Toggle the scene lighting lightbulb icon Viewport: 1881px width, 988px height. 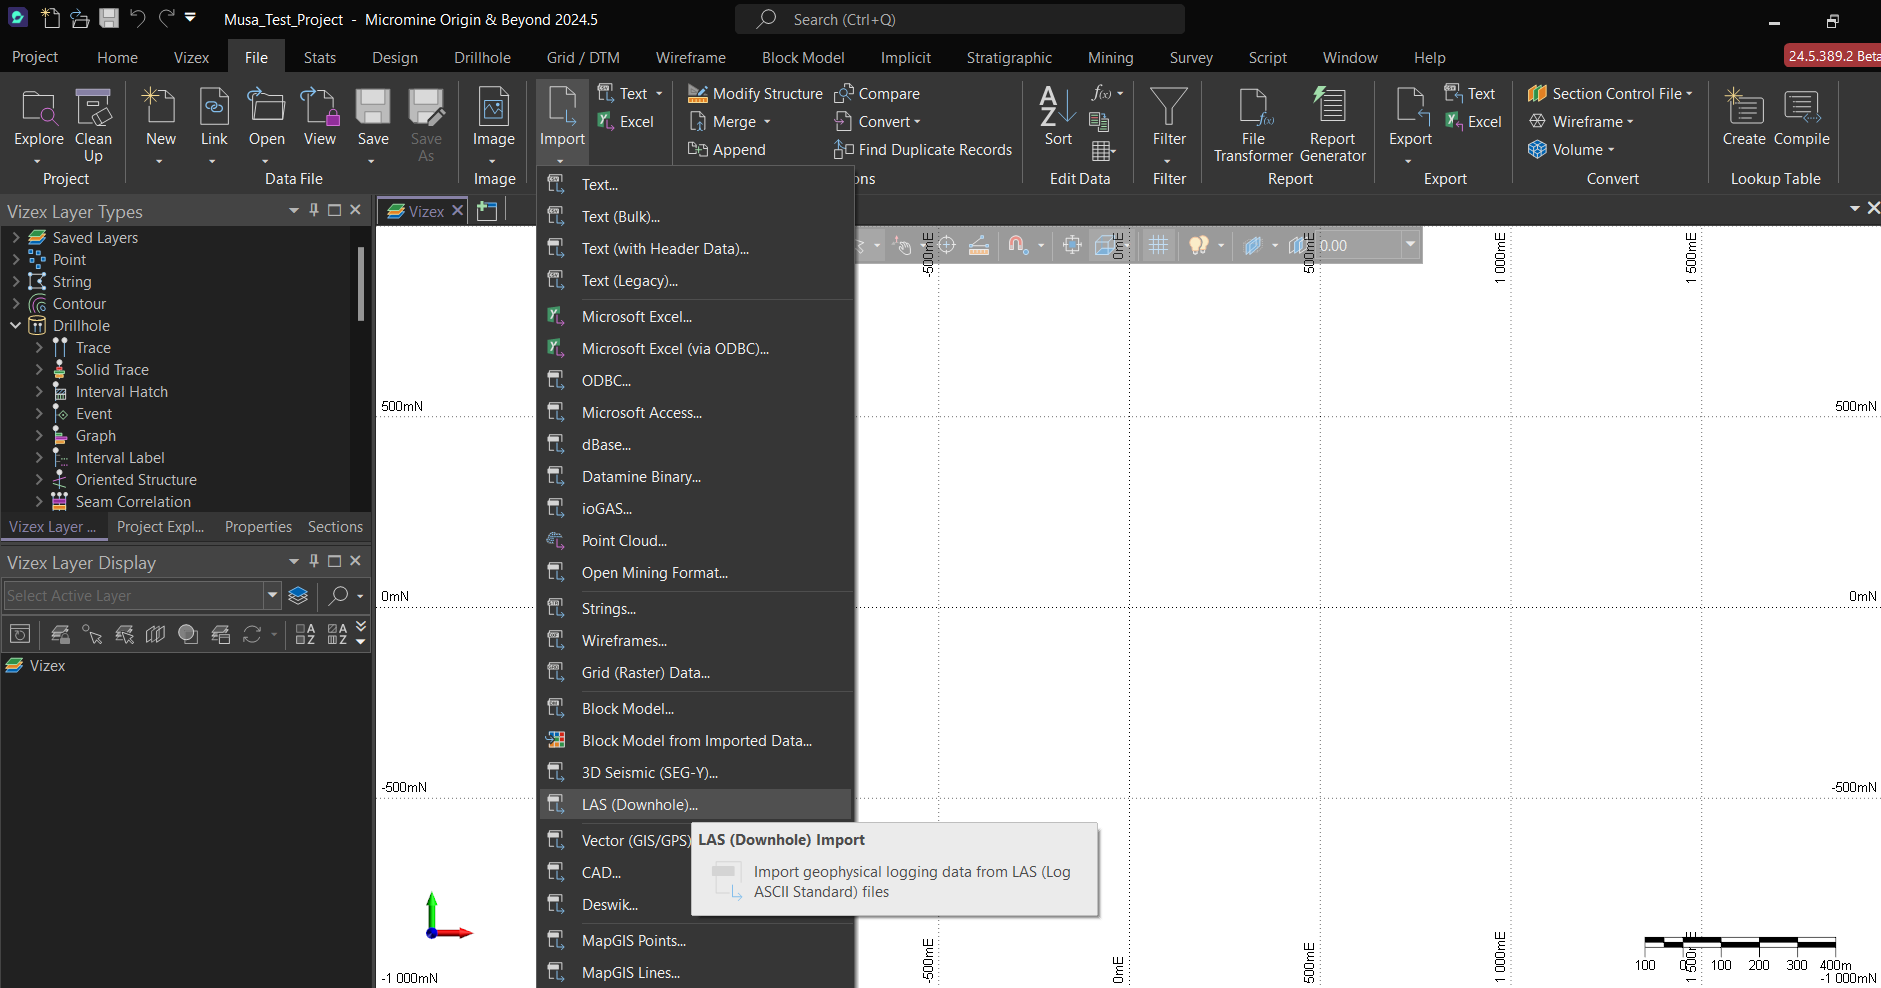coord(1200,245)
